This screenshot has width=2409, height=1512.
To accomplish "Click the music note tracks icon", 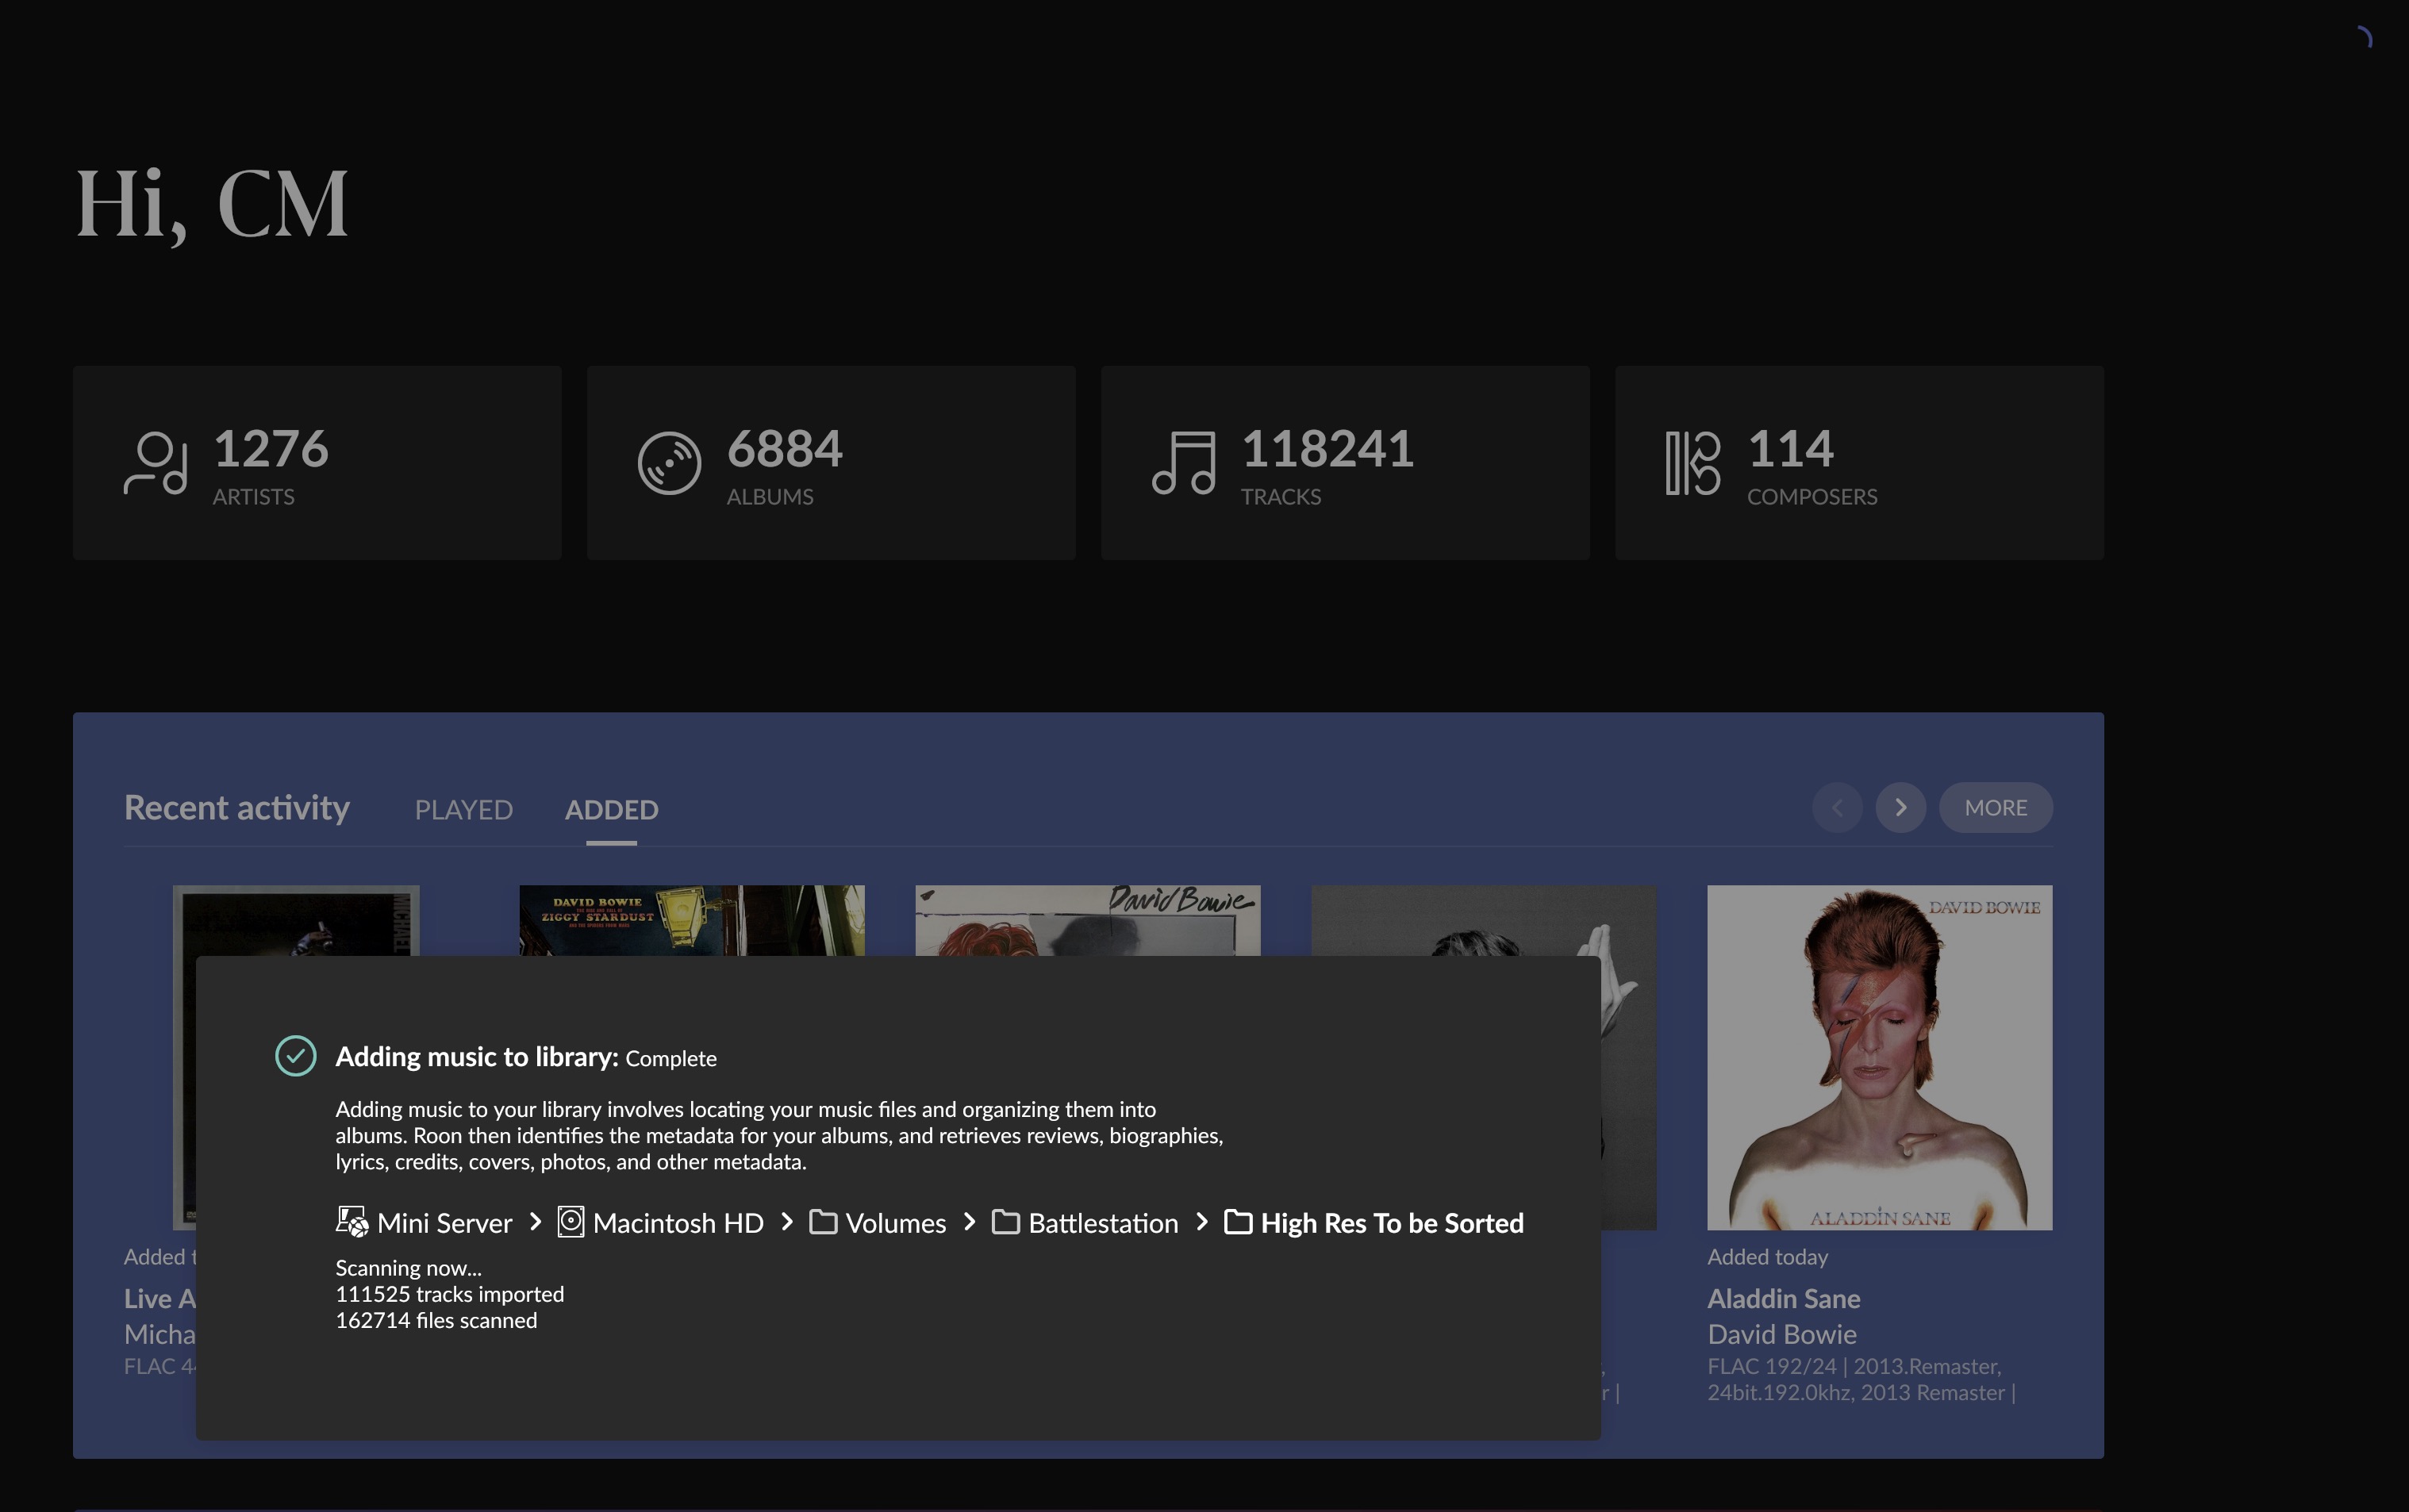I will (1184, 463).
